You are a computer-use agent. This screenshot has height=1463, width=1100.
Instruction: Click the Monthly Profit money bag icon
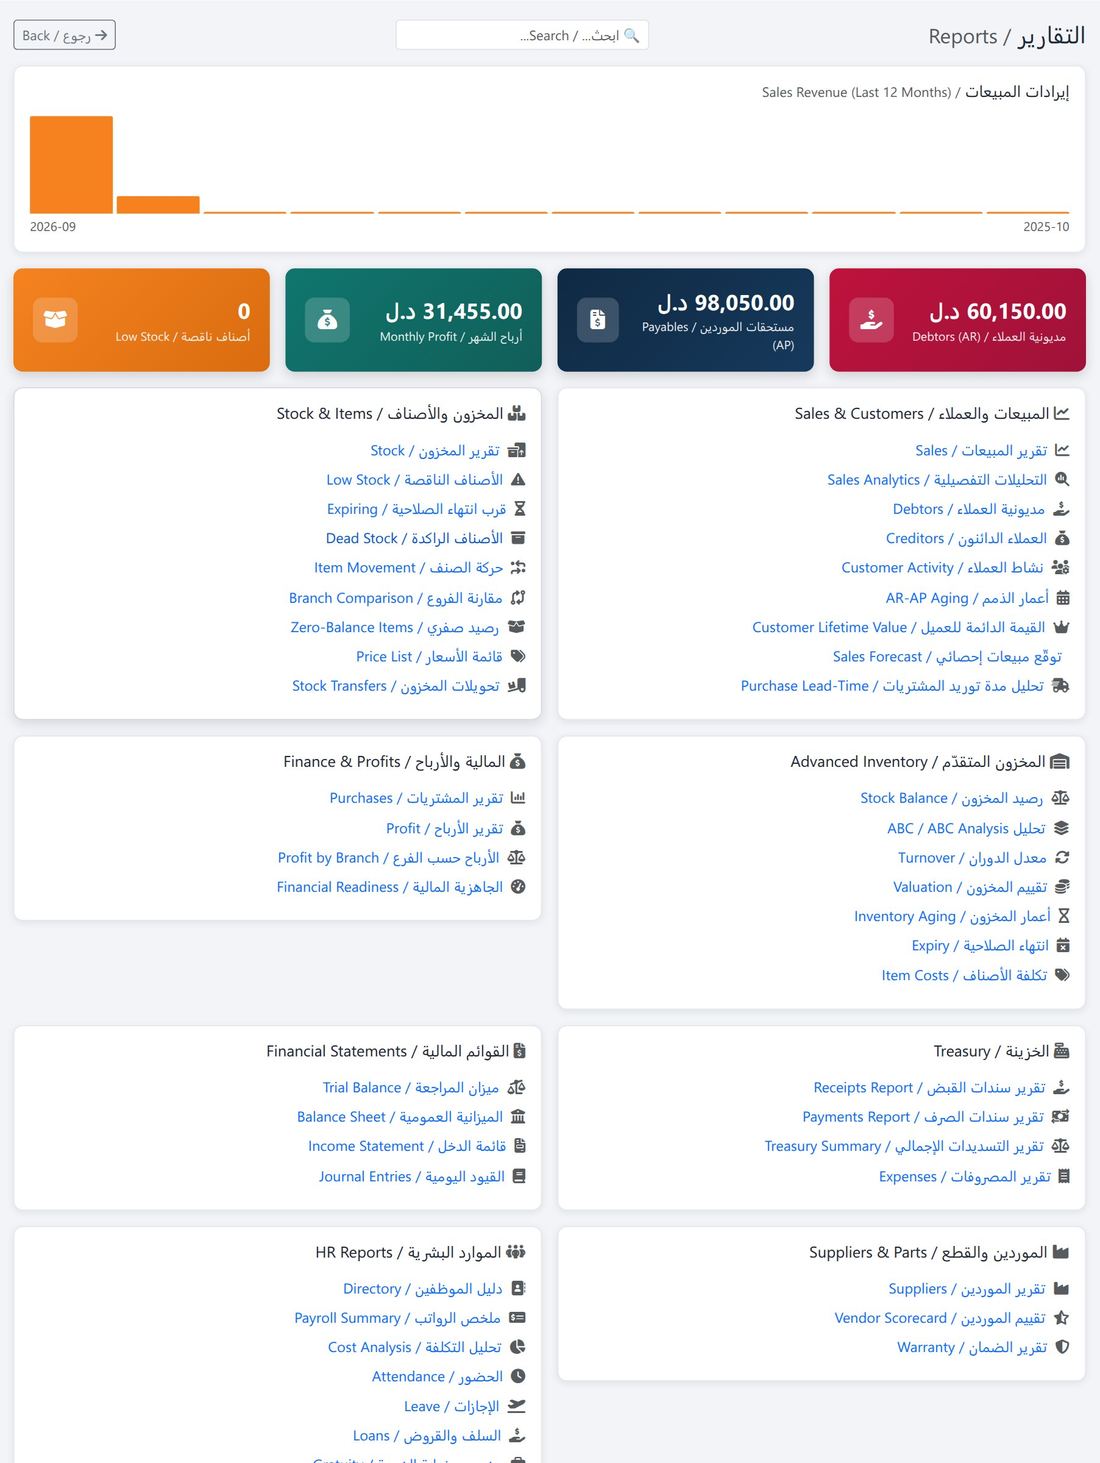(327, 320)
